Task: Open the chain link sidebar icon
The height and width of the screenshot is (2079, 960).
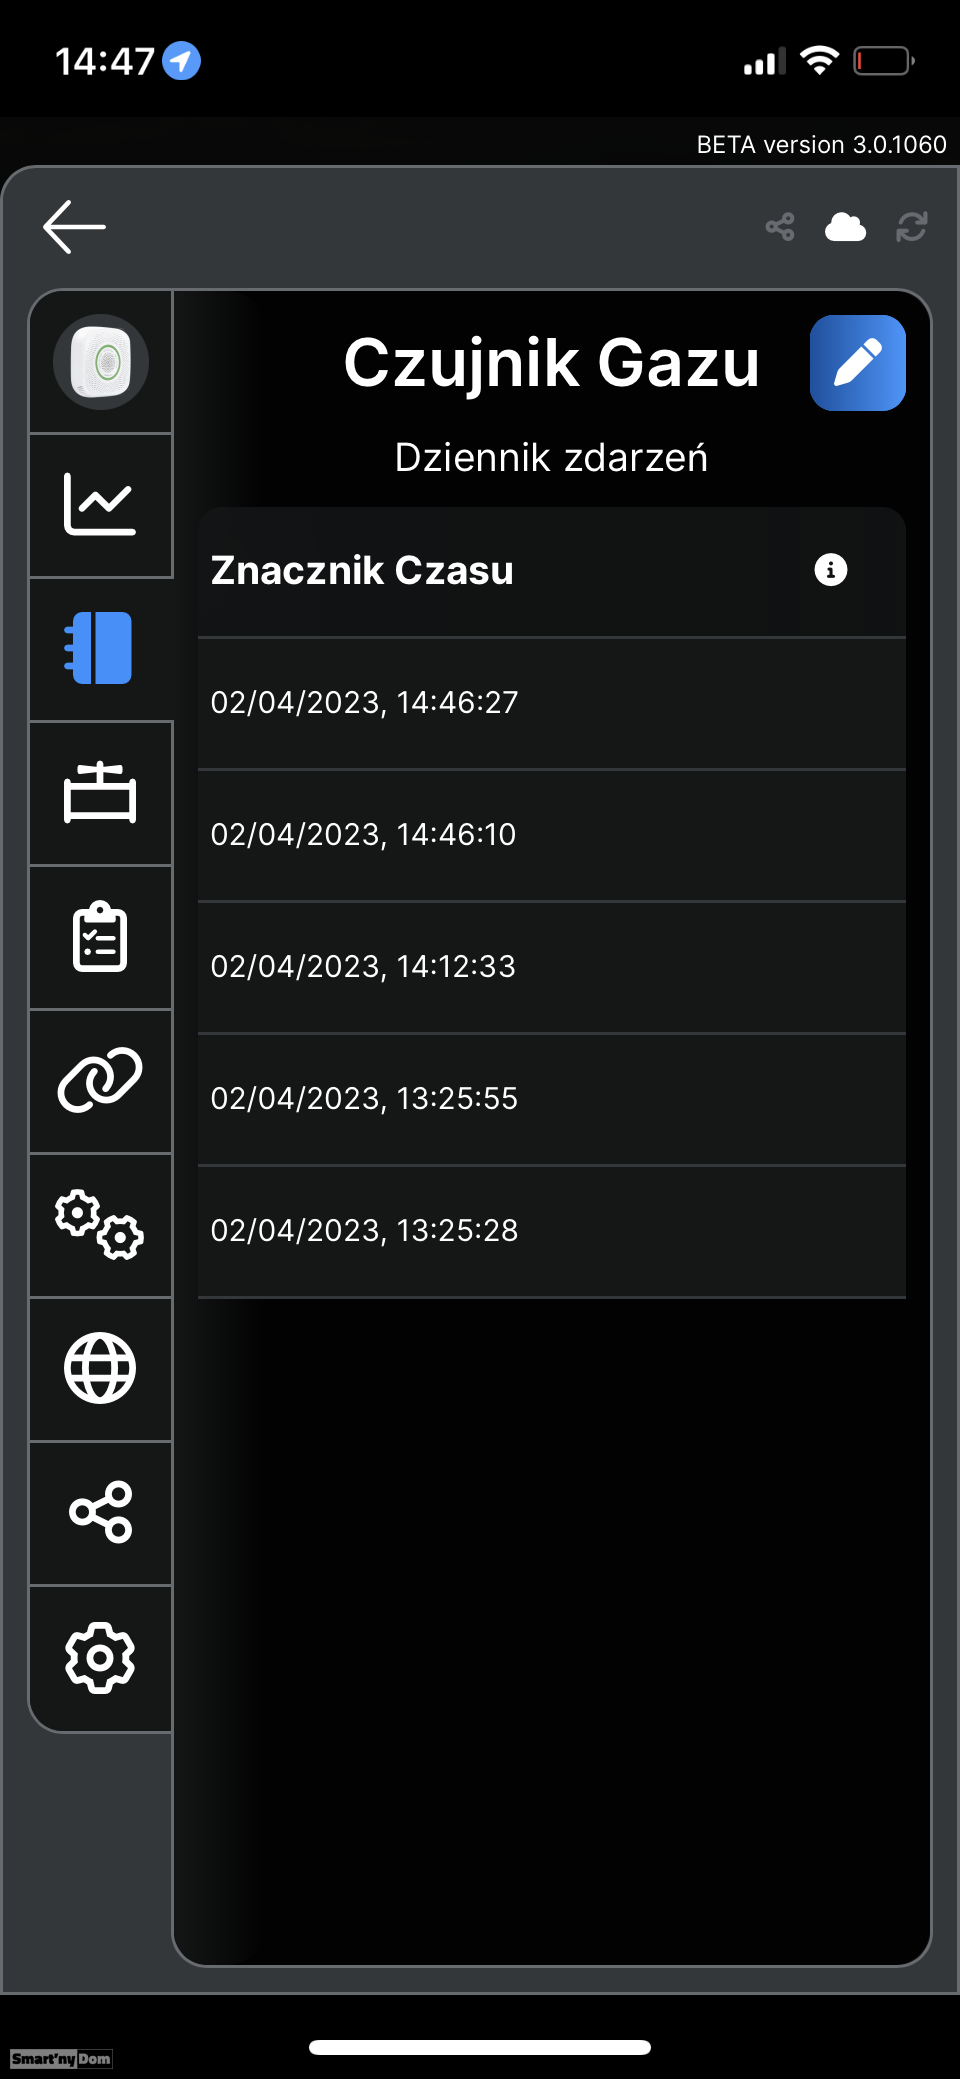Action: [x=100, y=1080]
